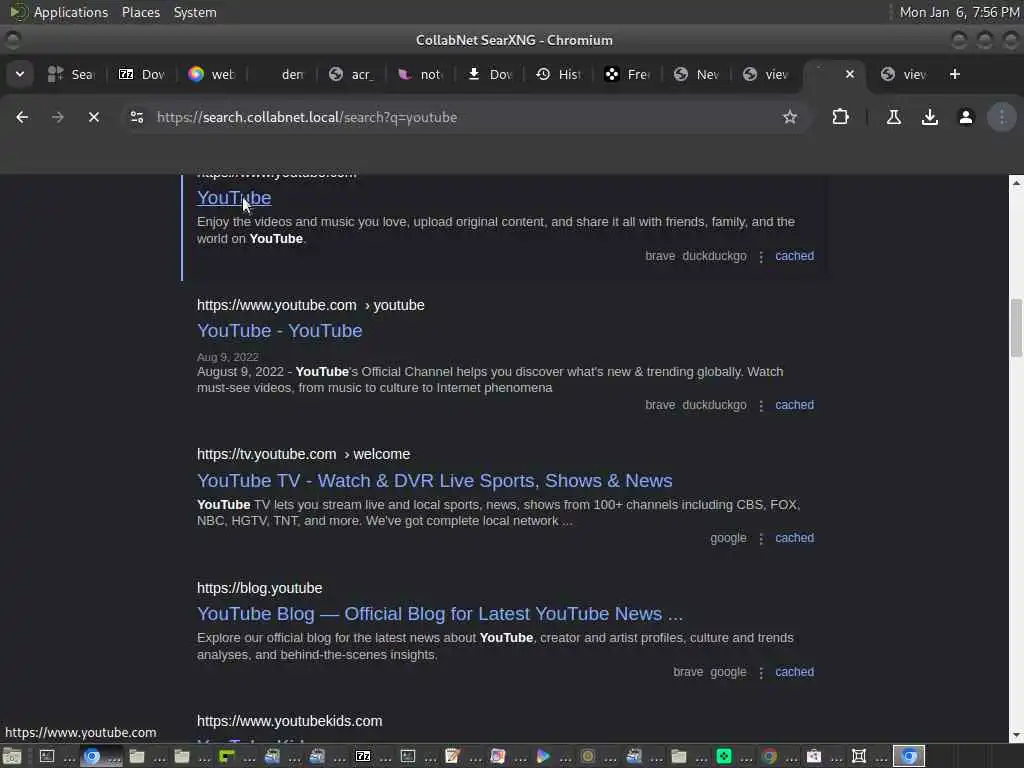Switch to the 'den' tab
The height and width of the screenshot is (768, 1024).
click(282, 74)
